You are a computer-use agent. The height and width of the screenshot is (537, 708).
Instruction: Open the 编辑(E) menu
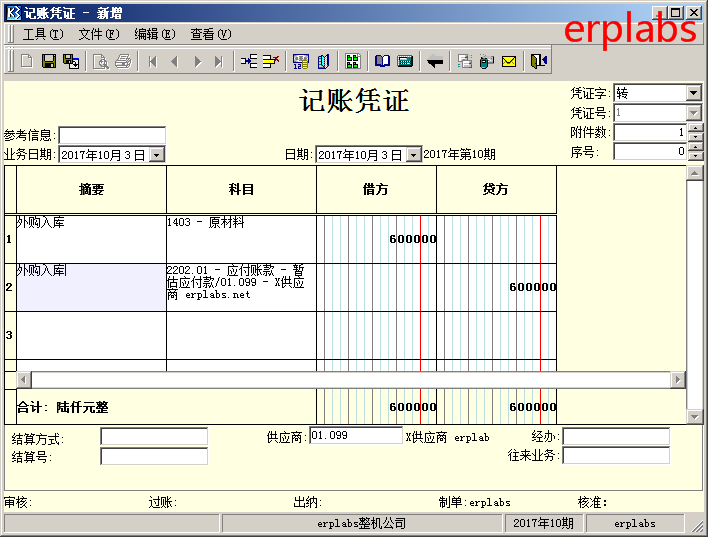point(155,34)
